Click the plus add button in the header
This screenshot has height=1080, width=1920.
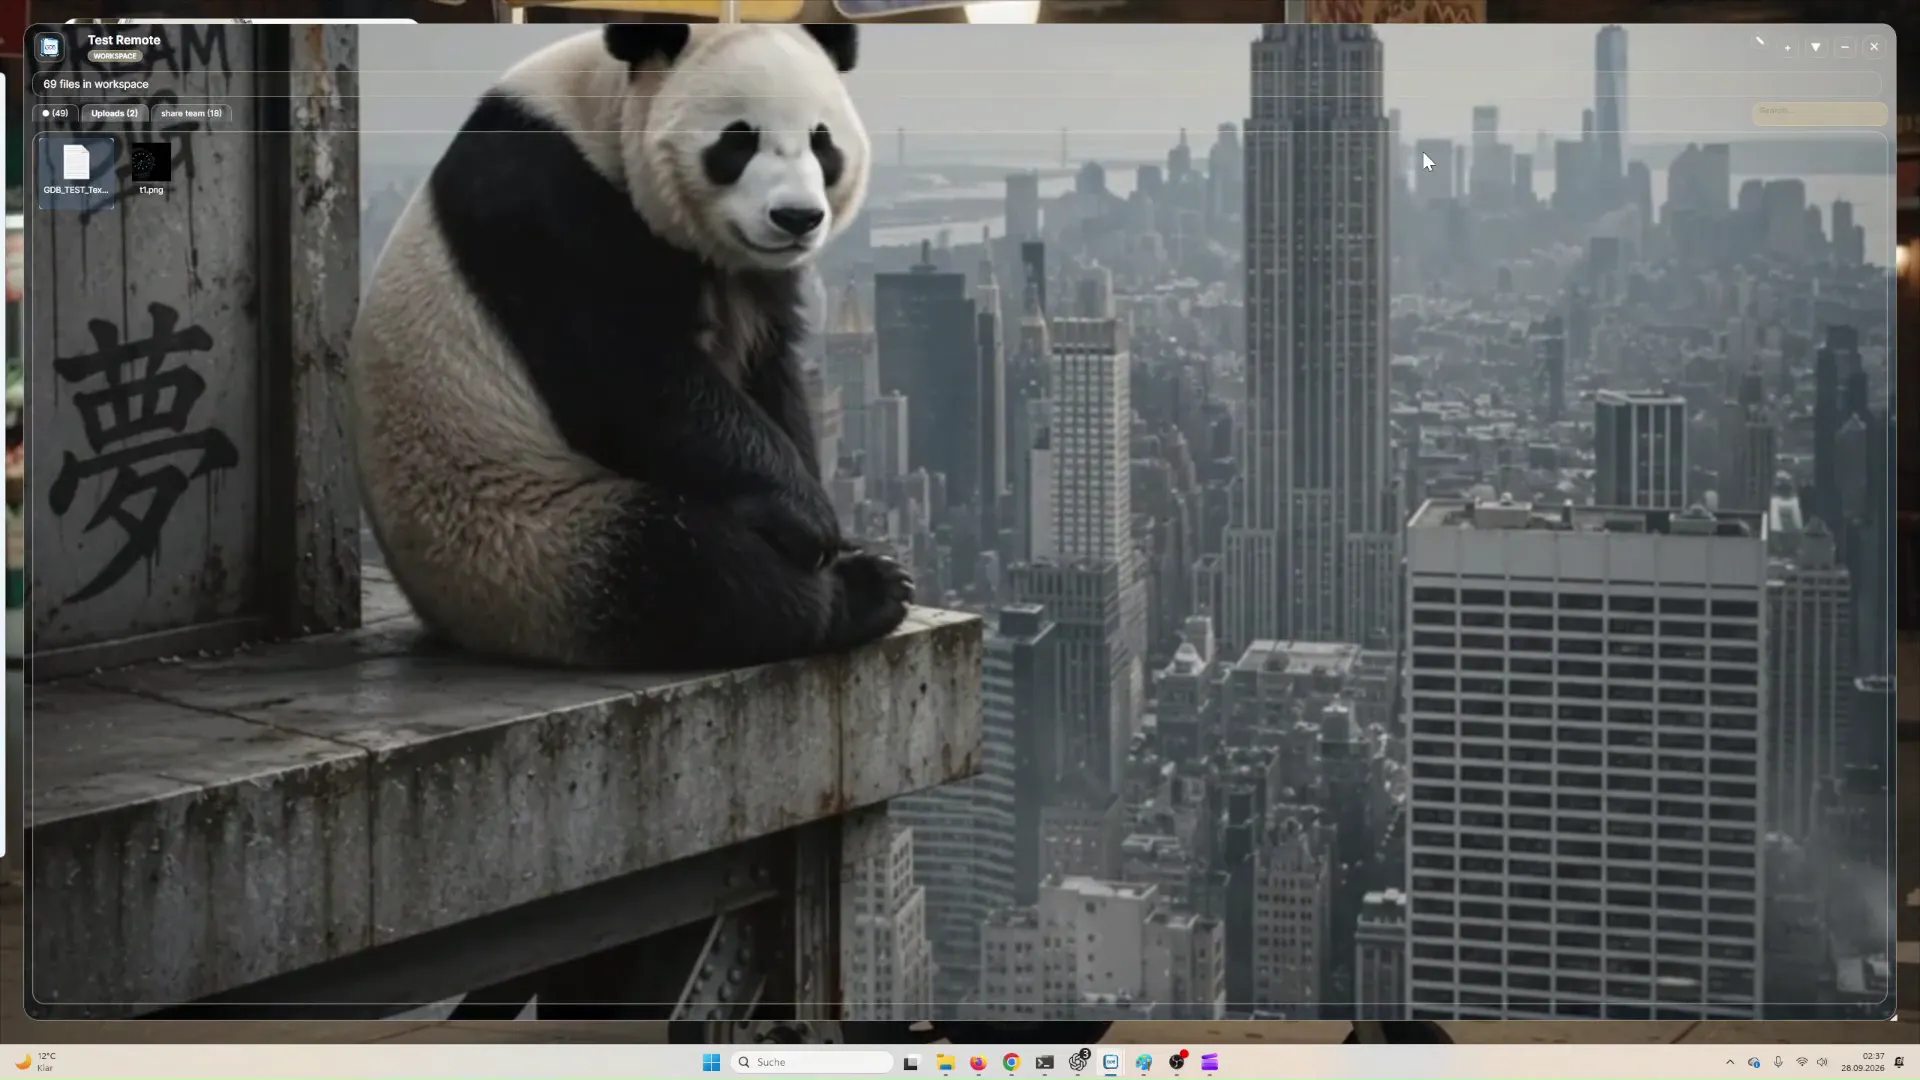1787,47
